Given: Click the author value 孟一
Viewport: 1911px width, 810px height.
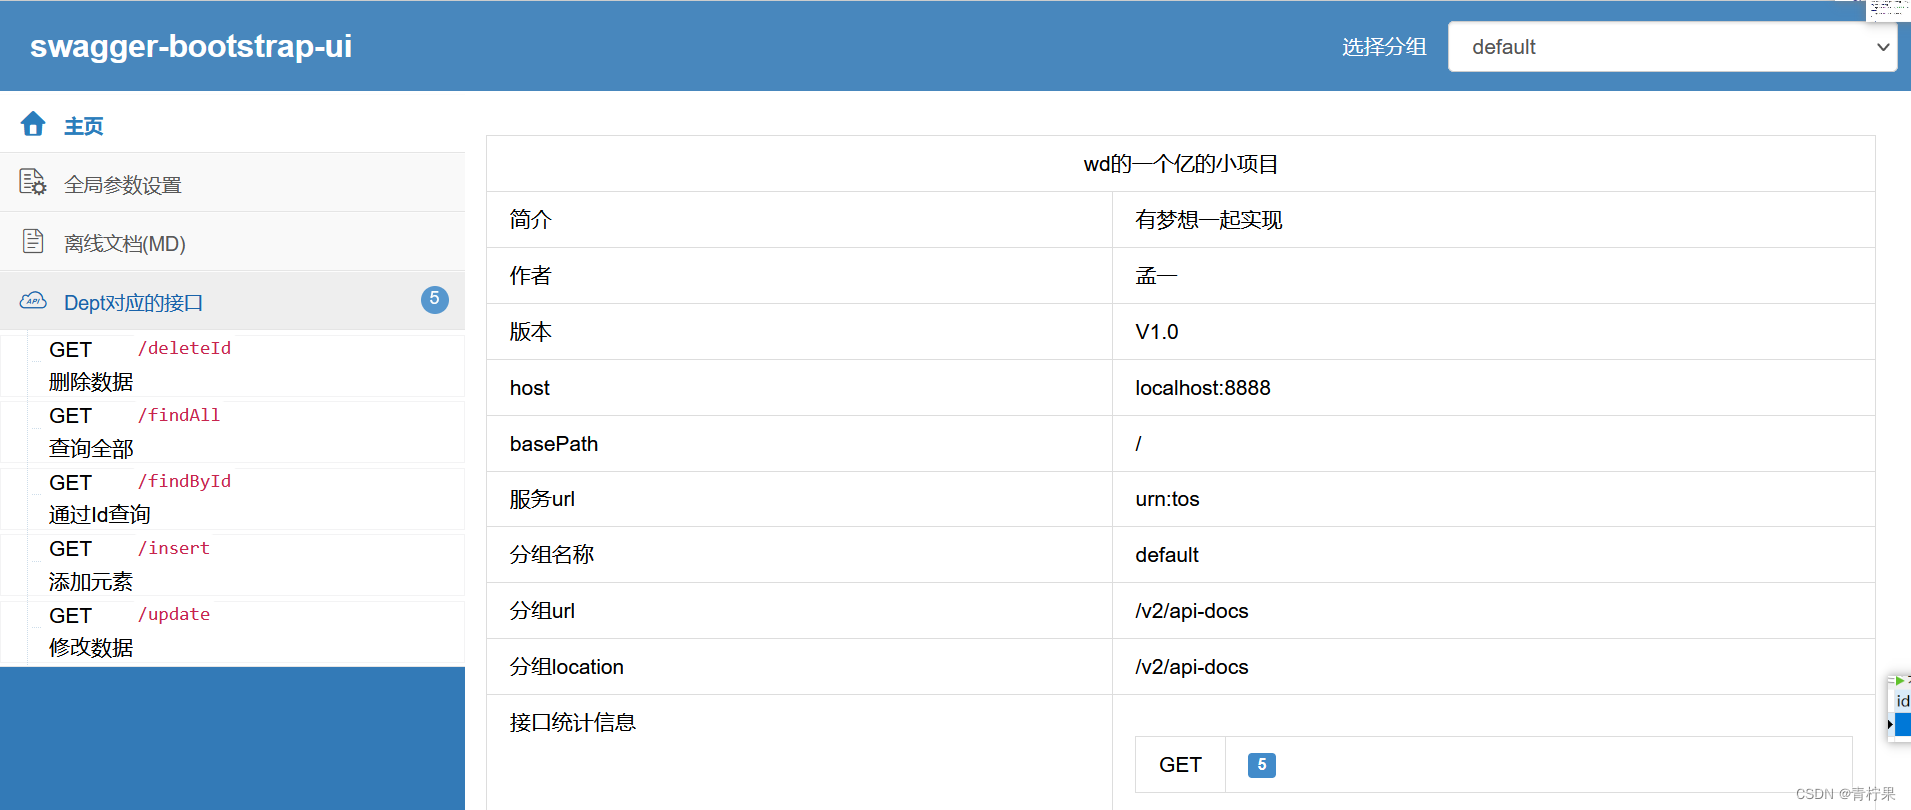Looking at the screenshot, I should [x=1156, y=276].
